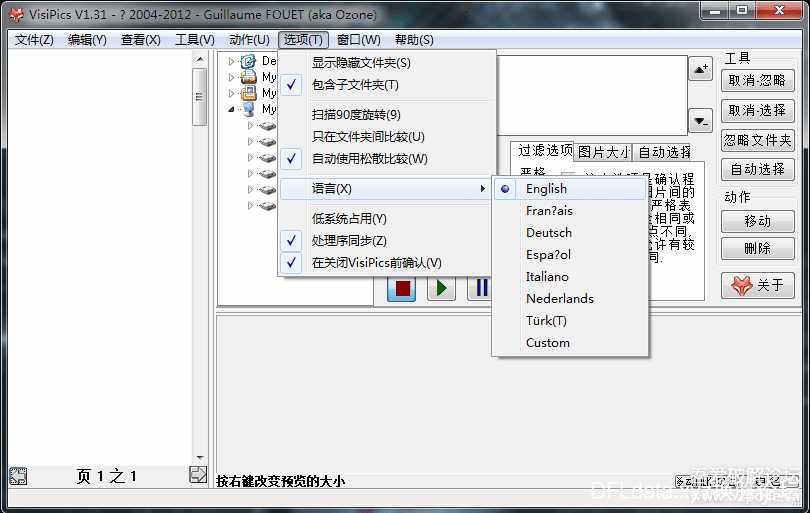
Task: Add folder with the up-arrow plus icon
Action: (700, 69)
